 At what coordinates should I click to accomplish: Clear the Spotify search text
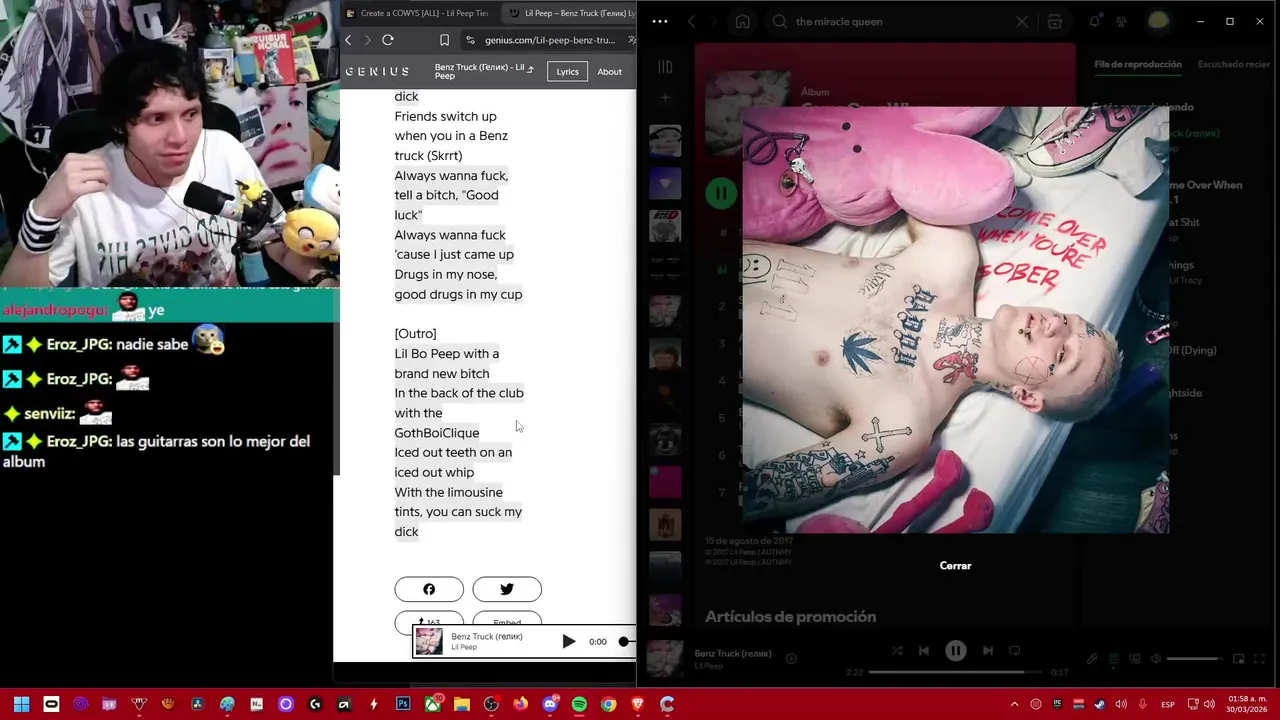[x=1022, y=21]
